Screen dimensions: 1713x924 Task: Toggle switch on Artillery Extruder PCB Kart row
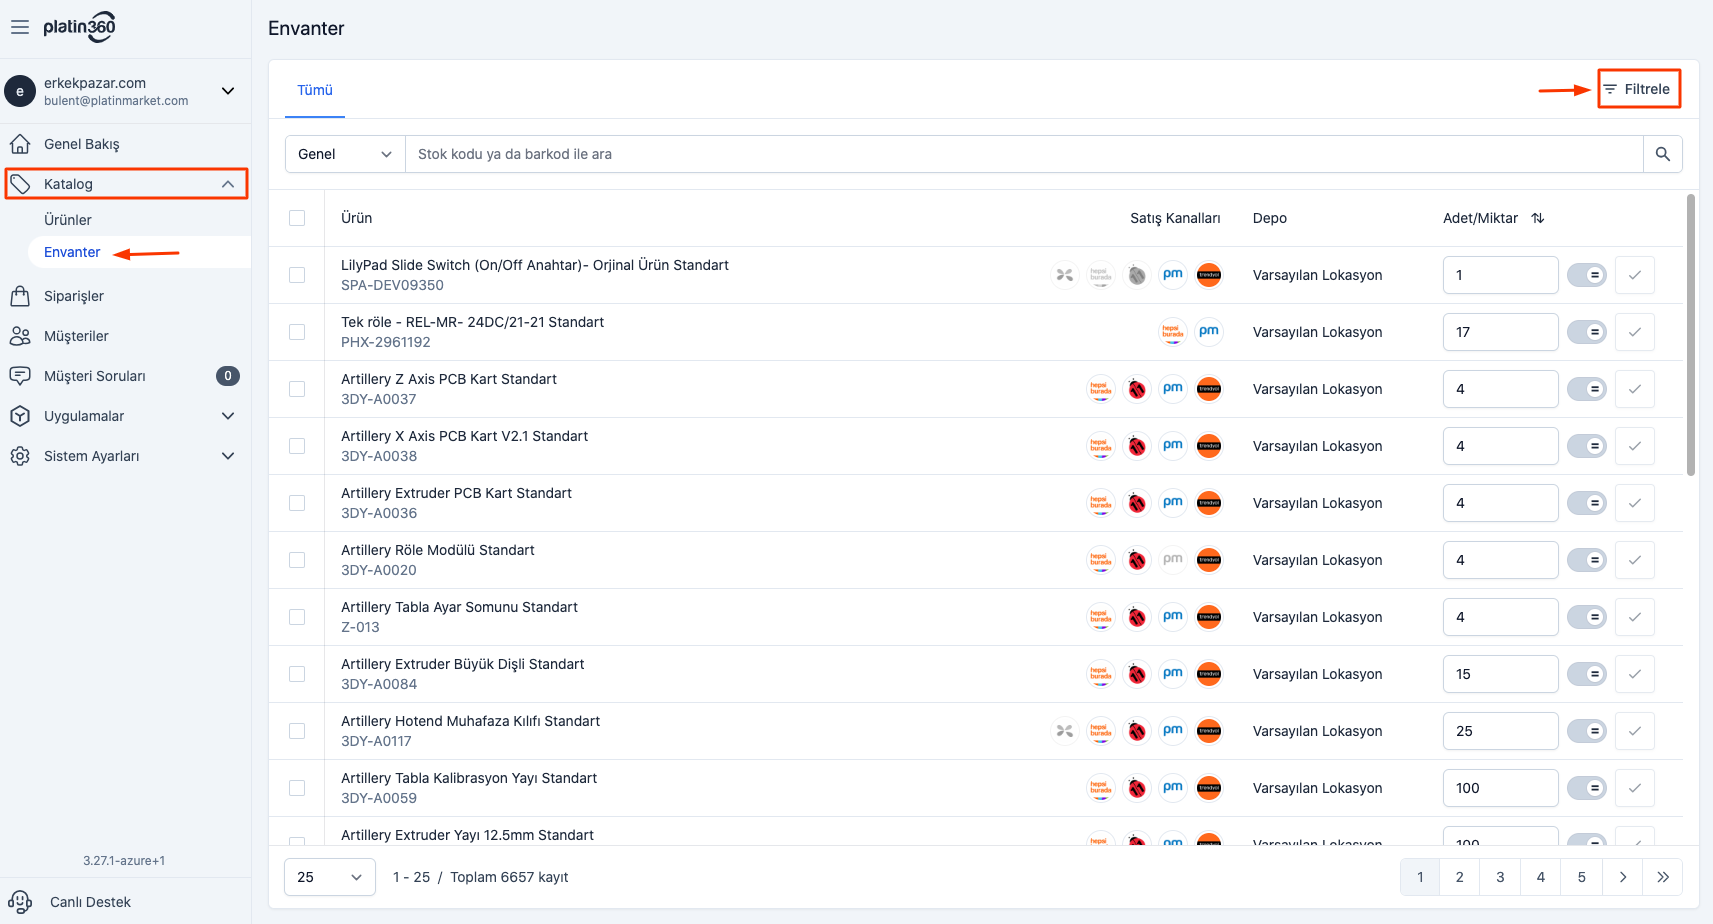point(1586,503)
